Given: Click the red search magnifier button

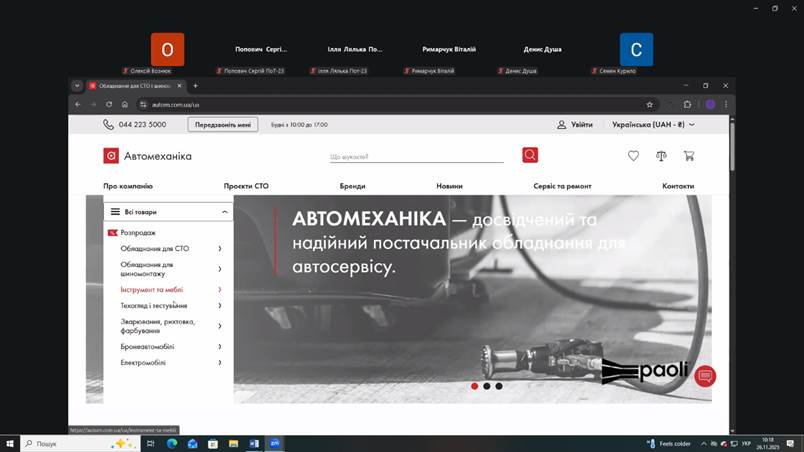Looking at the screenshot, I should [x=530, y=155].
